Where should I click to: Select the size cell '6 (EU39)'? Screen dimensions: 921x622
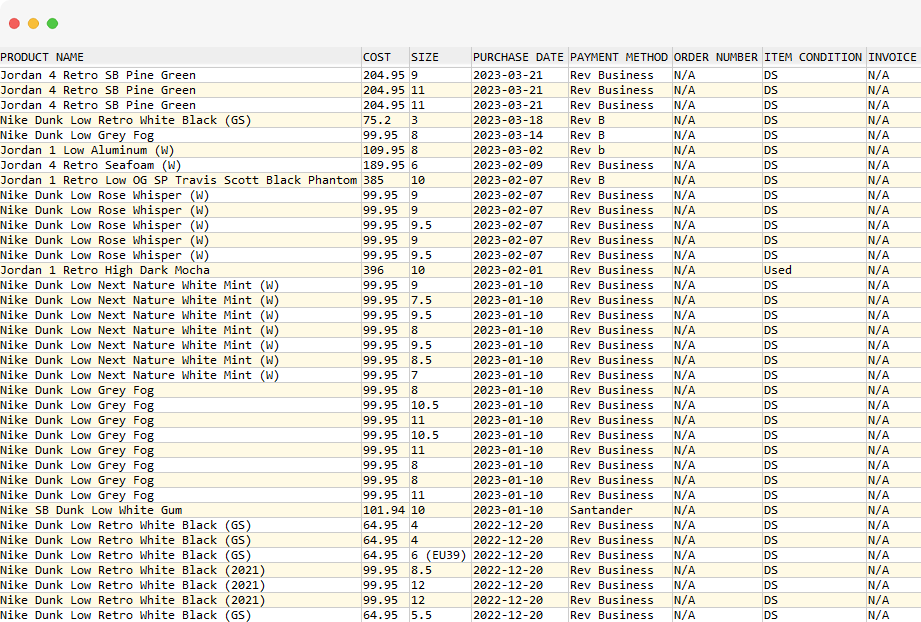tap(438, 555)
